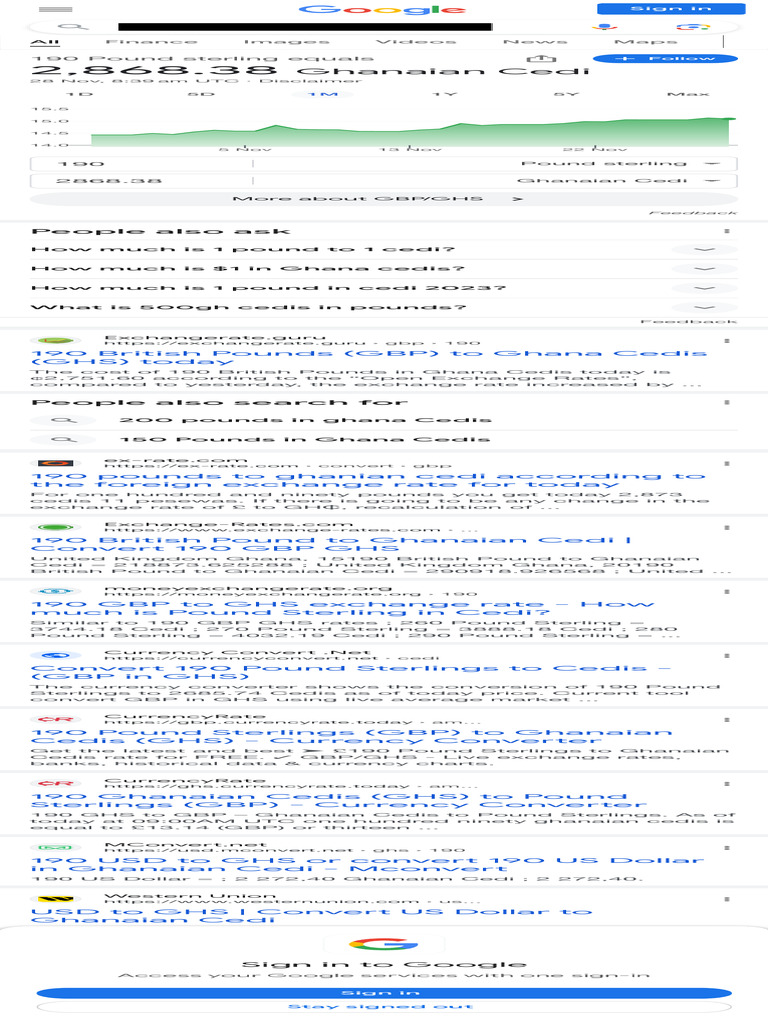The image size is (768, 1024).
Task: Open '190 Ghanaian Cedis (GHS) to Pound Sterlings' result
Action: [x=338, y=800]
